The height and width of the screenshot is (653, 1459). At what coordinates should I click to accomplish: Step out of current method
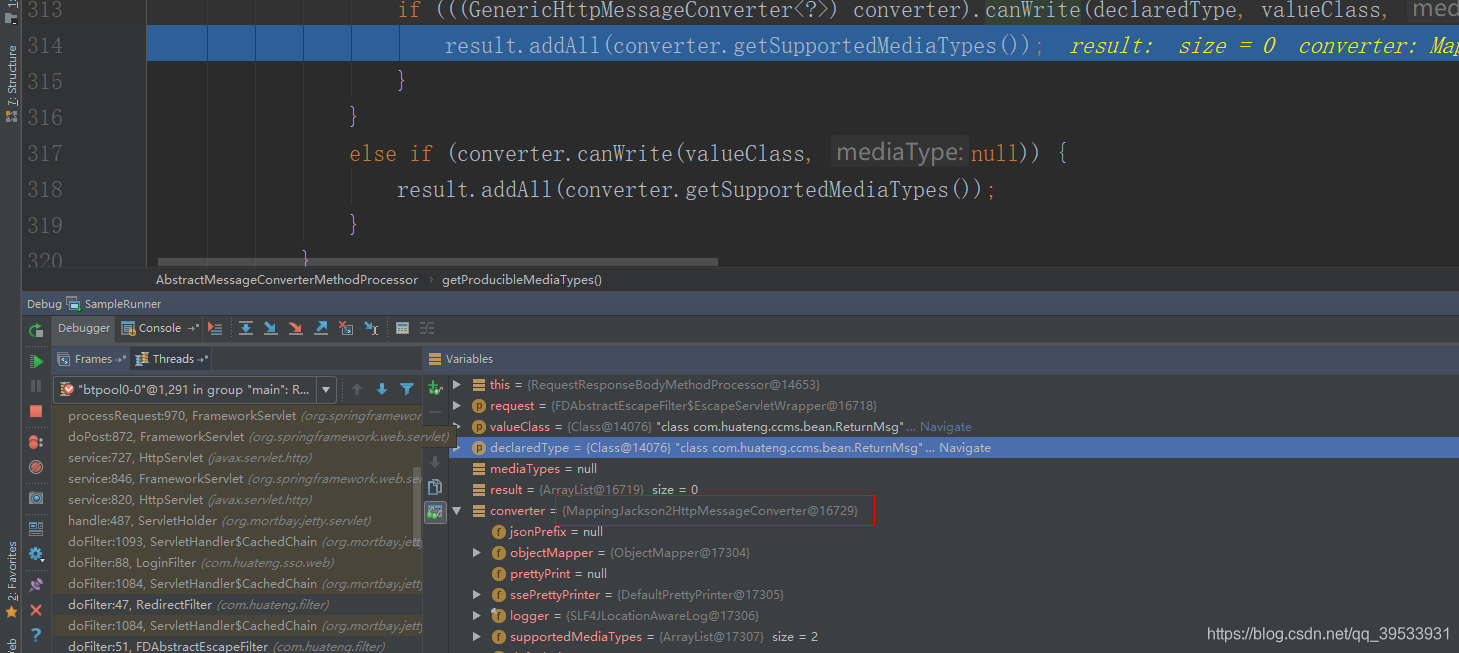coord(321,328)
